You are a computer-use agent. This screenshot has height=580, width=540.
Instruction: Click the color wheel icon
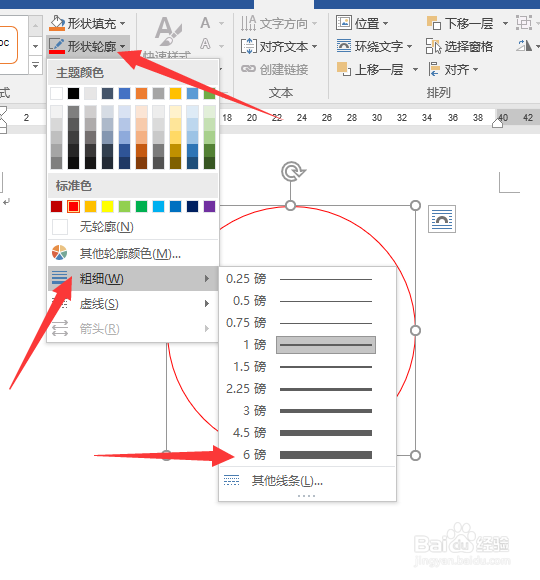(59, 253)
